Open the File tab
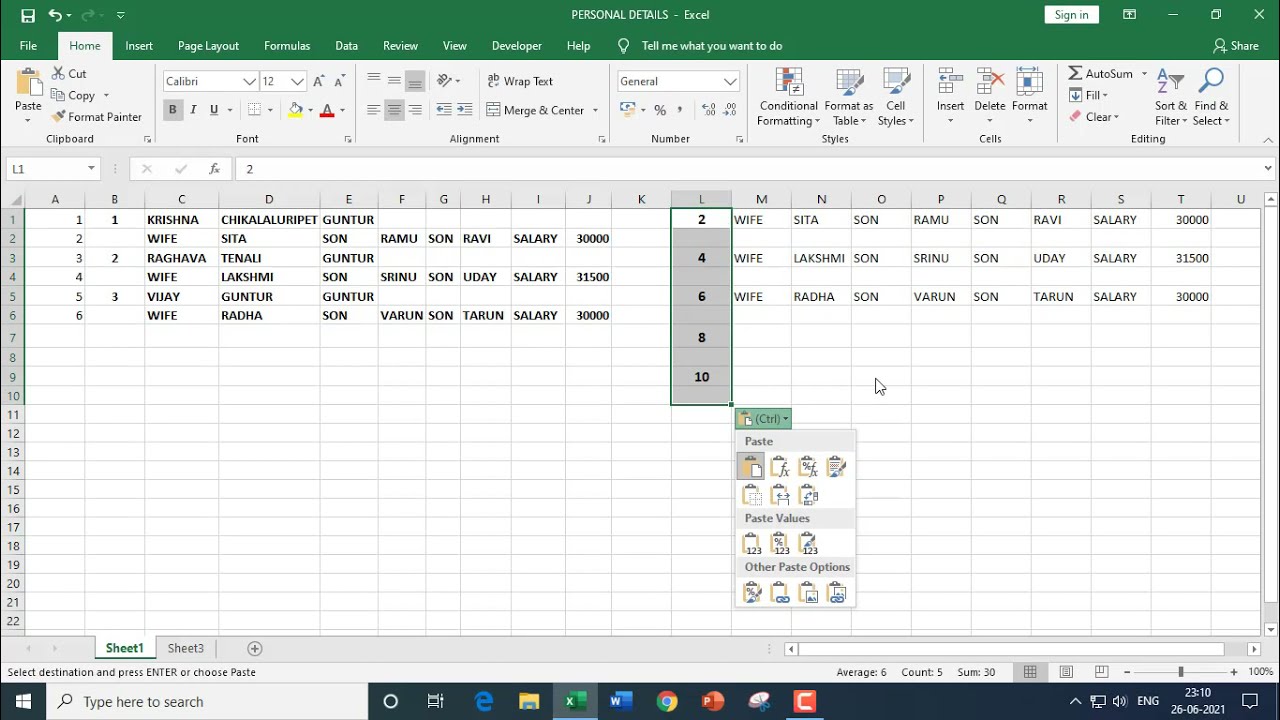 [28, 46]
